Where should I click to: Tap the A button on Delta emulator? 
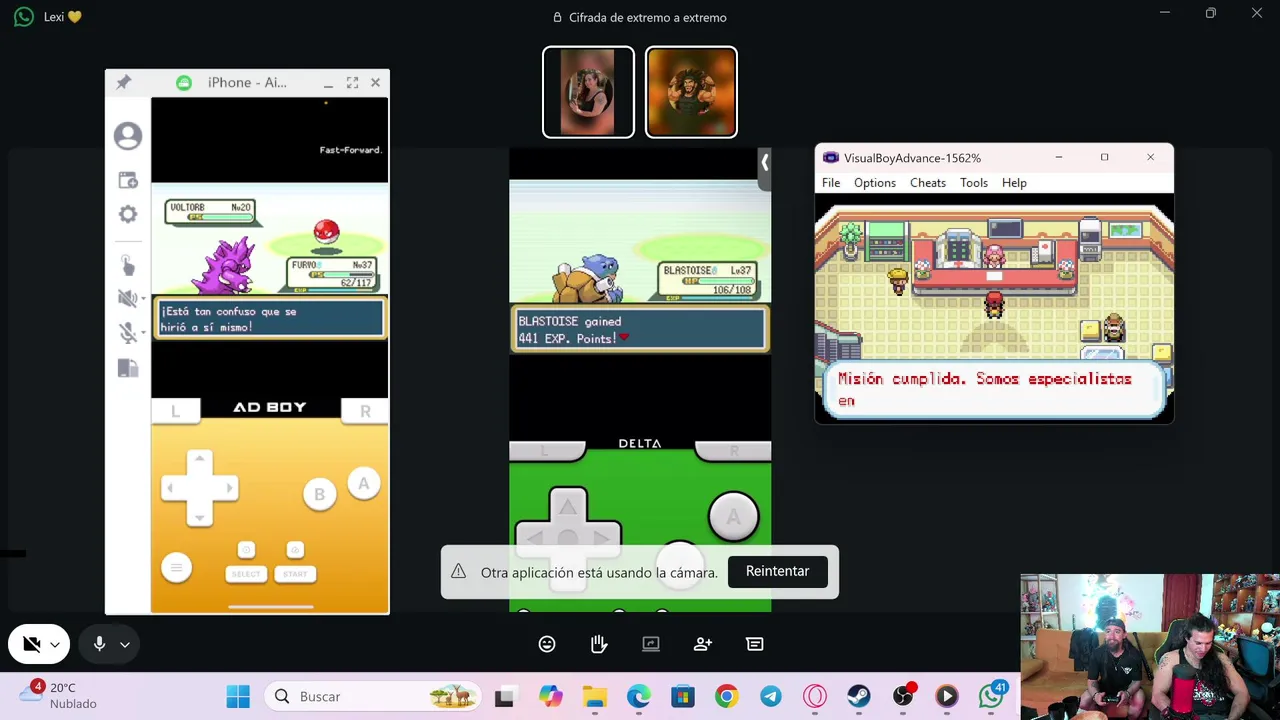pyautogui.click(x=733, y=516)
